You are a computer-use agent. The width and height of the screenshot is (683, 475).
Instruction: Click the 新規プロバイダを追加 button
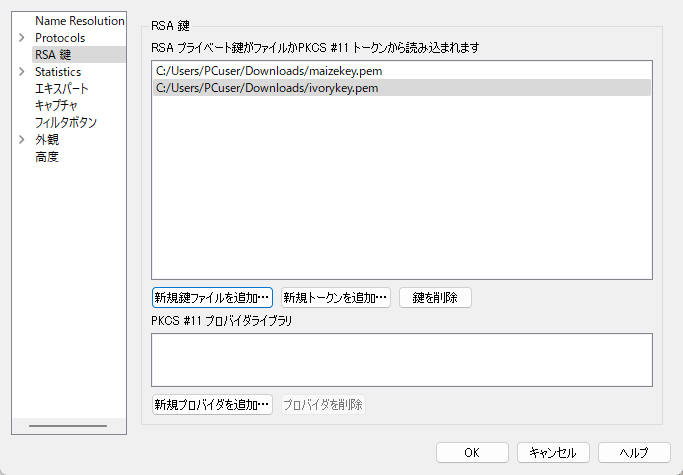pyautogui.click(x=212, y=405)
